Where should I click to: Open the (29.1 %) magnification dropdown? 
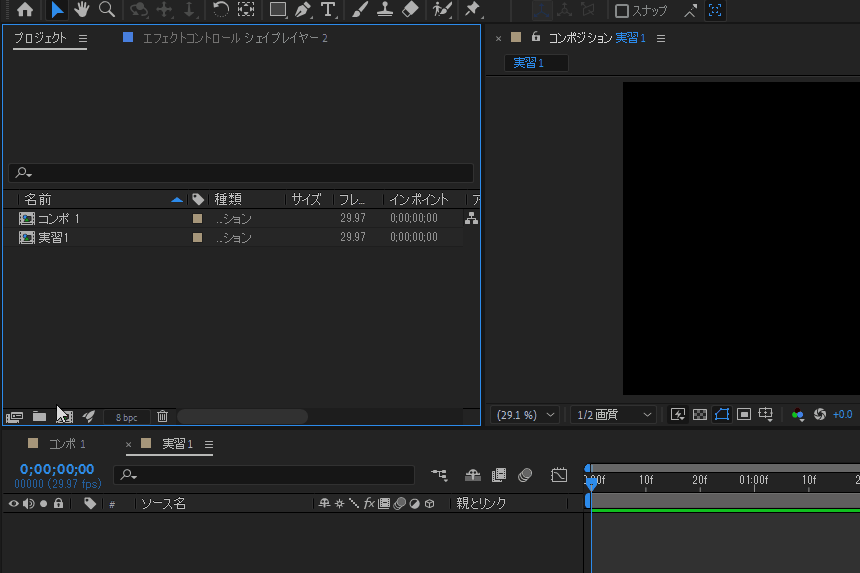pos(525,415)
